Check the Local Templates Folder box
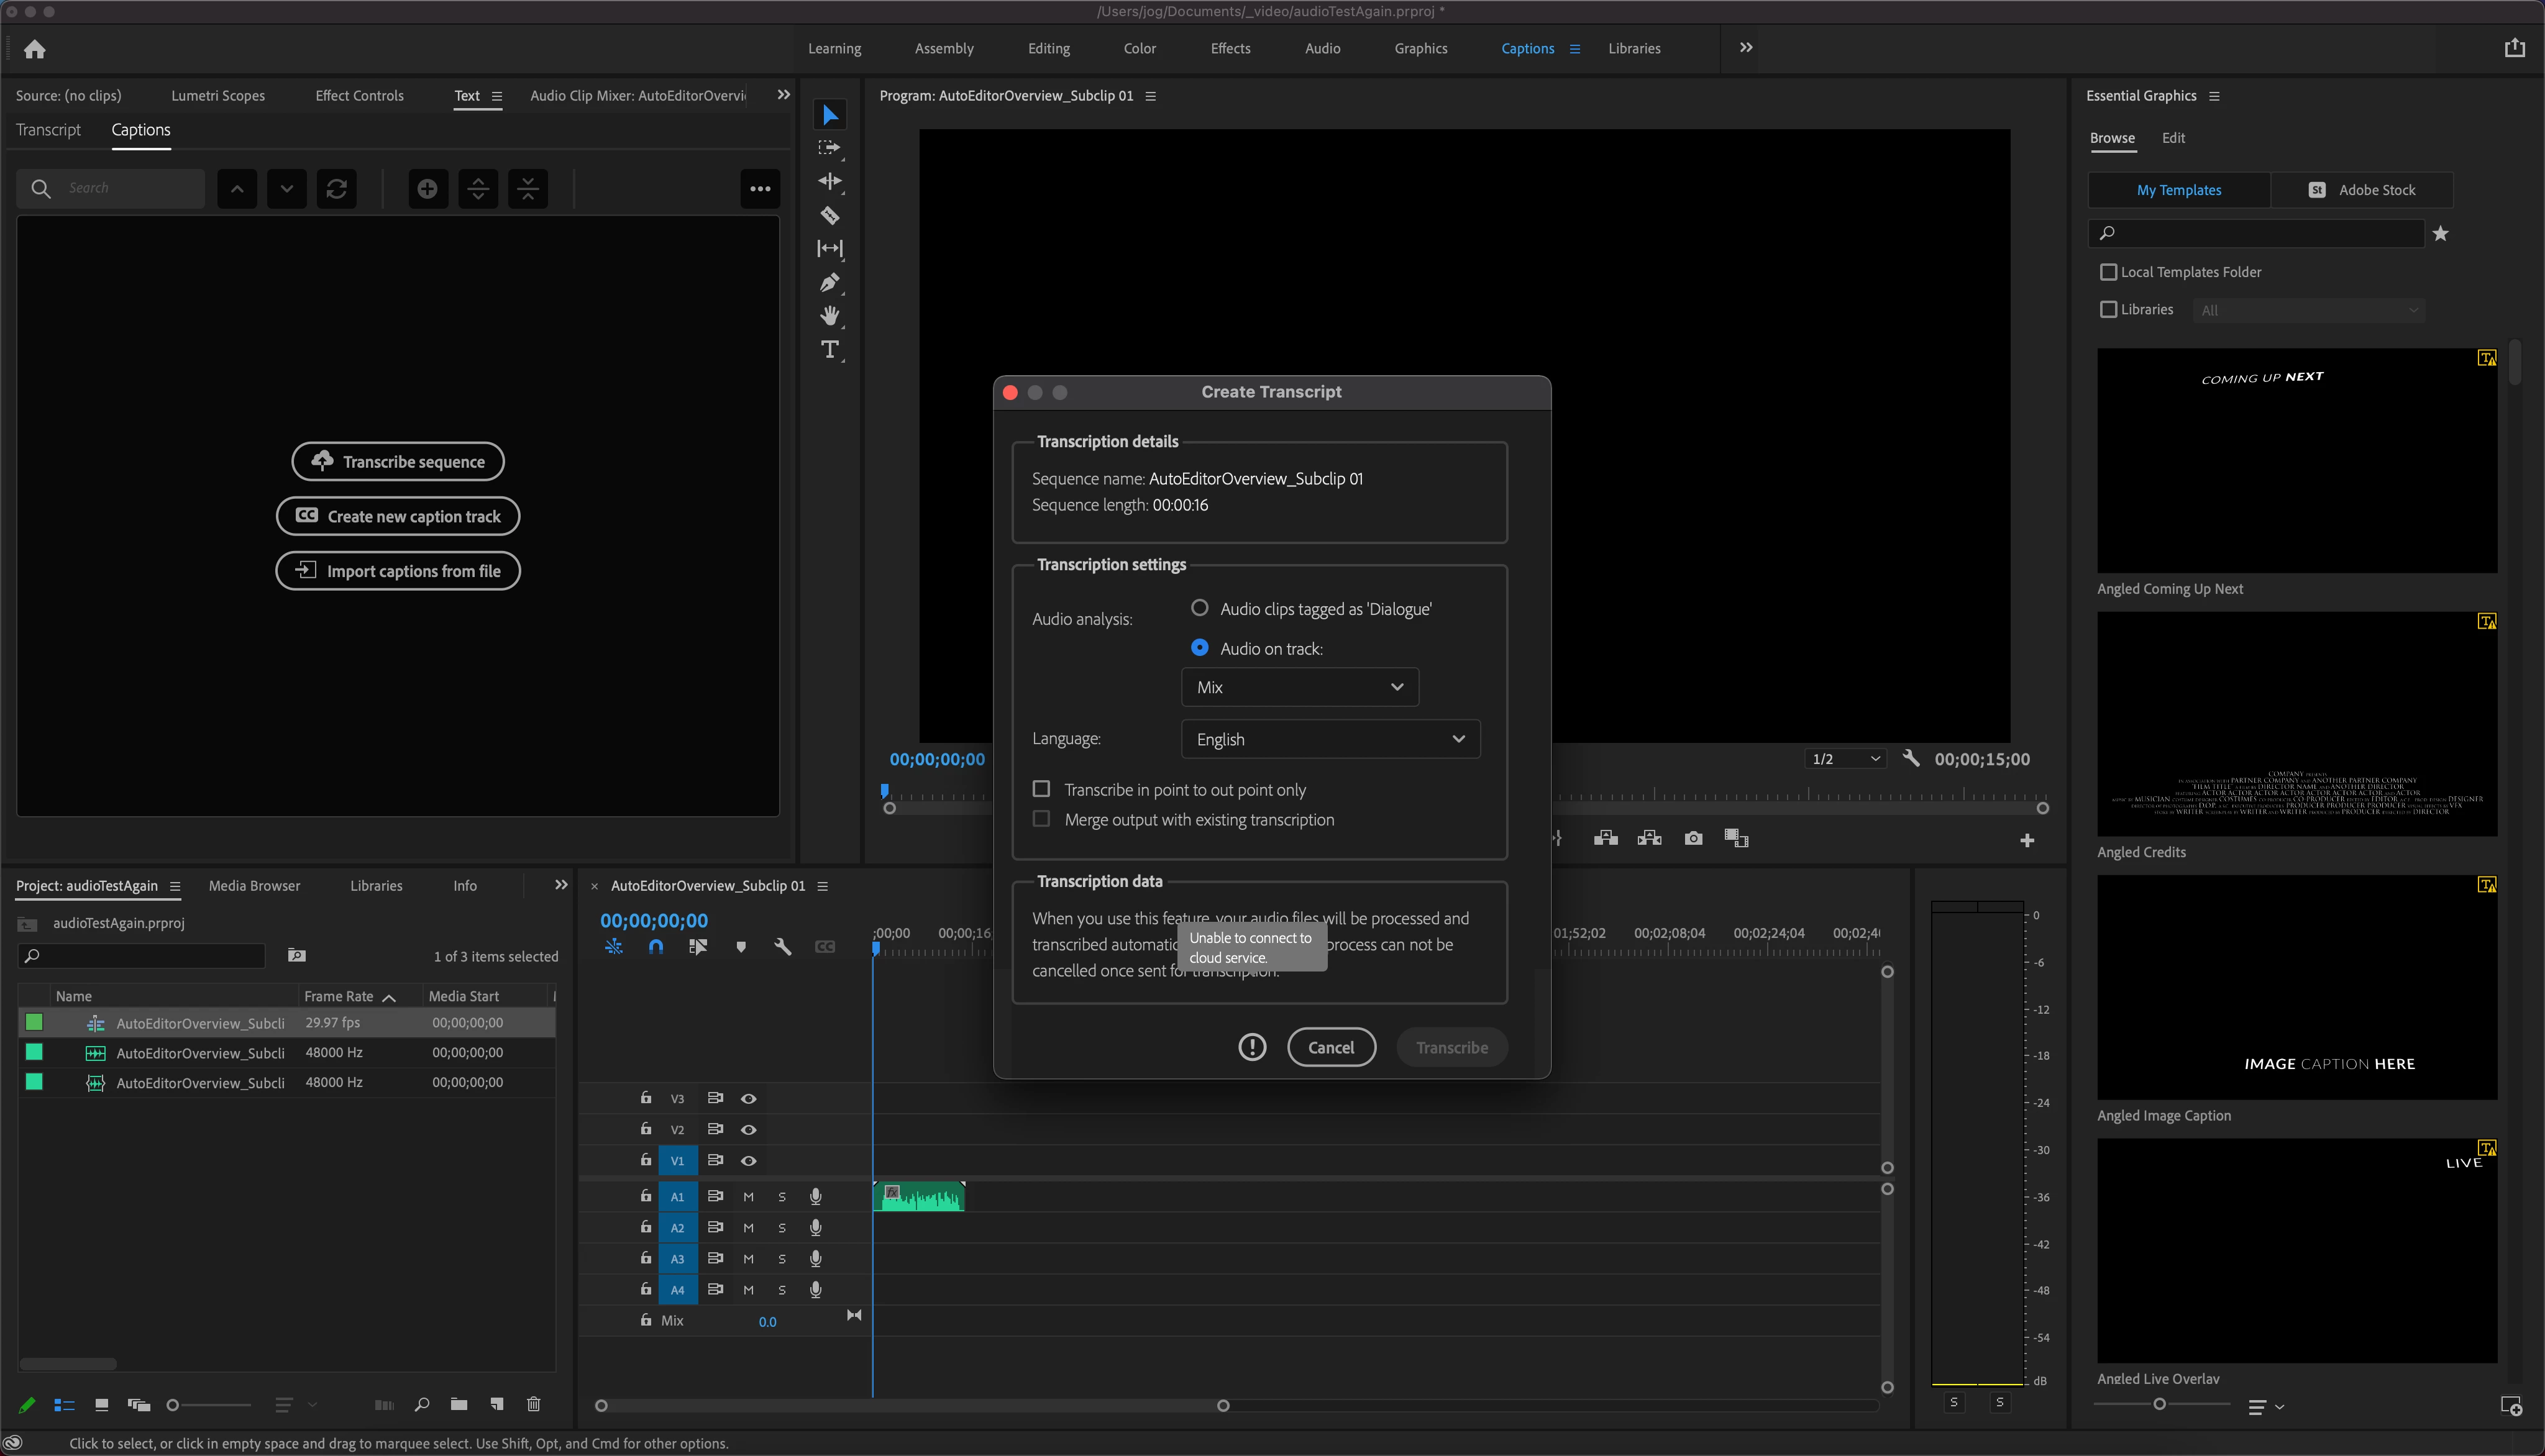 [2108, 272]
